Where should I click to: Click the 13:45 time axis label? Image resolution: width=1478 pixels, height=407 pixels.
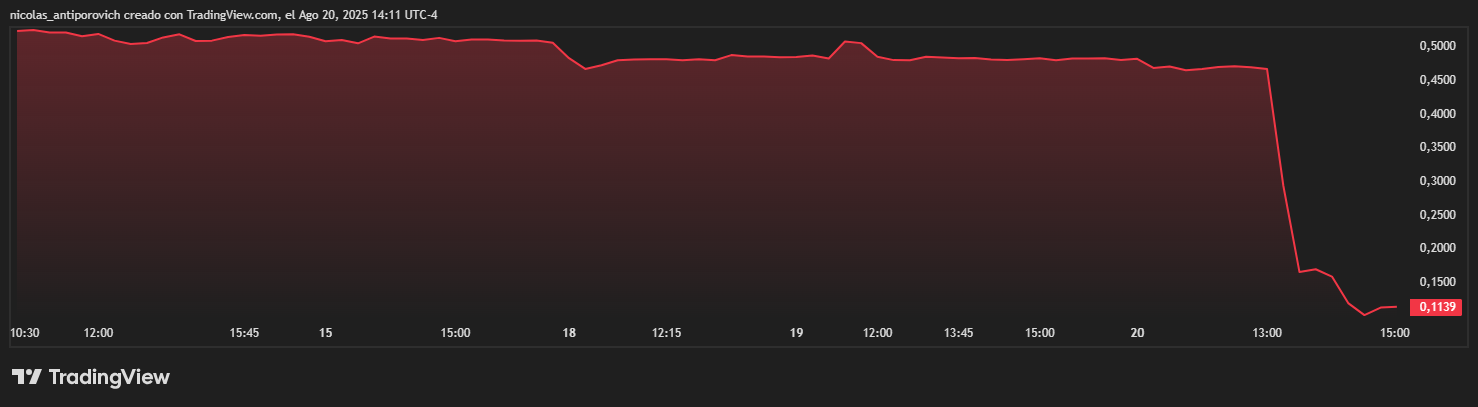958,332
